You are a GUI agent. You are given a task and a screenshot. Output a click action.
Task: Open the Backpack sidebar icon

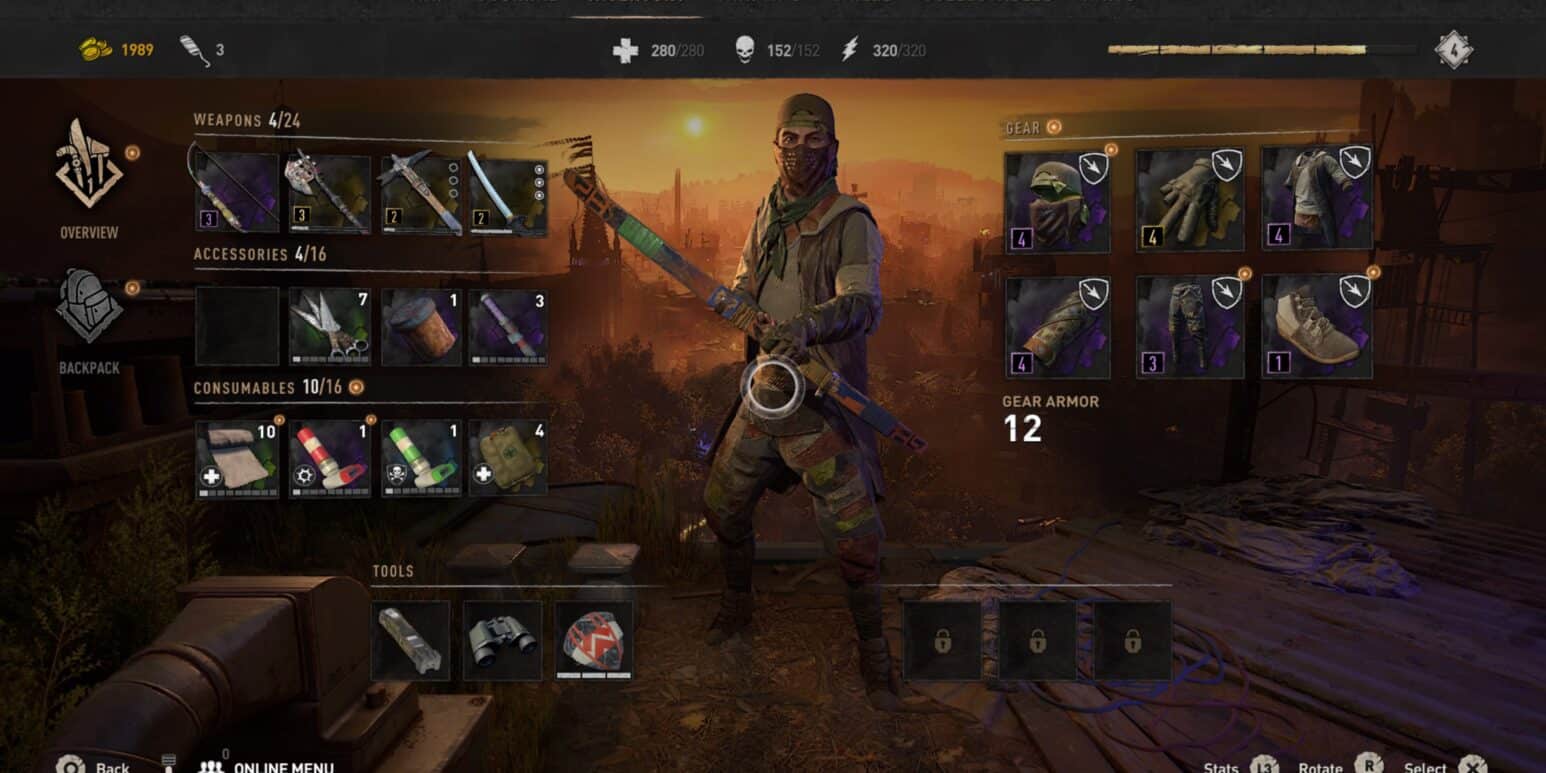89,307
